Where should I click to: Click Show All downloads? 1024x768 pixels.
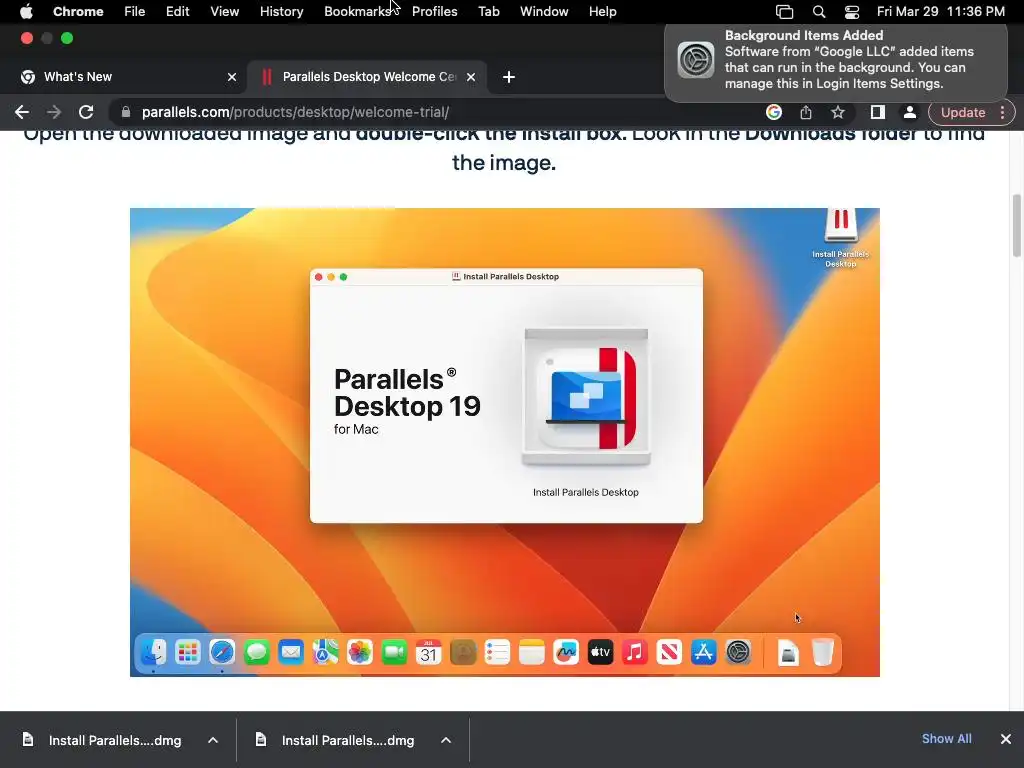pos(946,739)
